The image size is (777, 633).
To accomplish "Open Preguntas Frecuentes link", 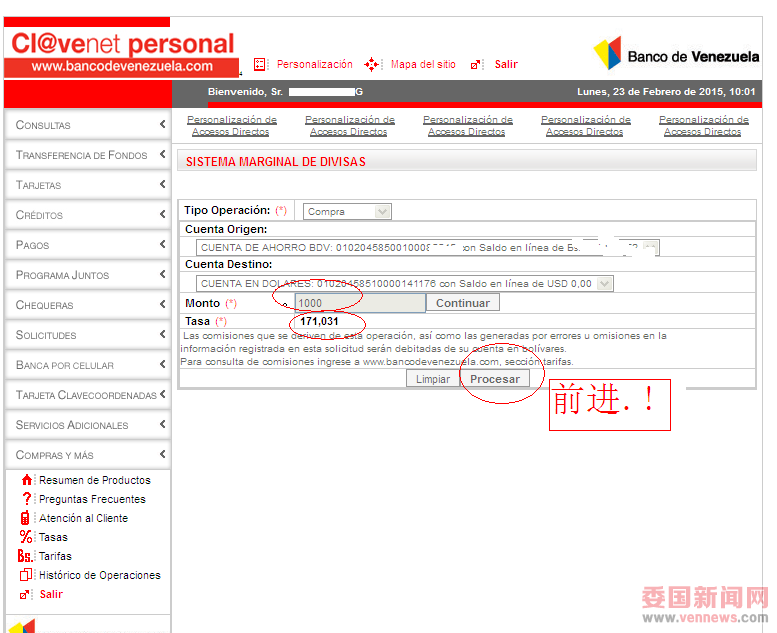I will 92,499.
